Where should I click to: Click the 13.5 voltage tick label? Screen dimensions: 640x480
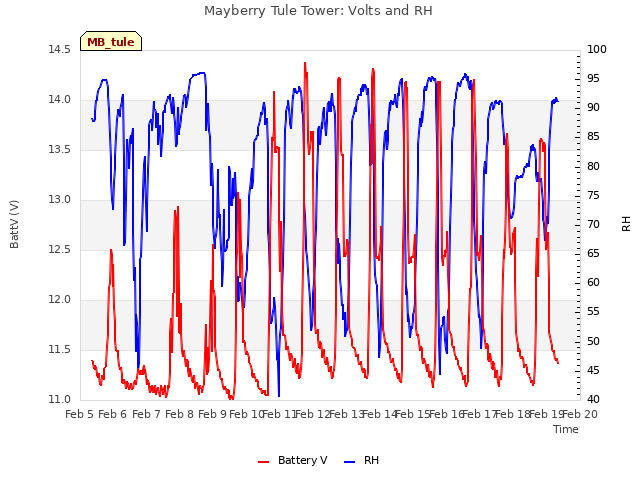tap(60, 149)
